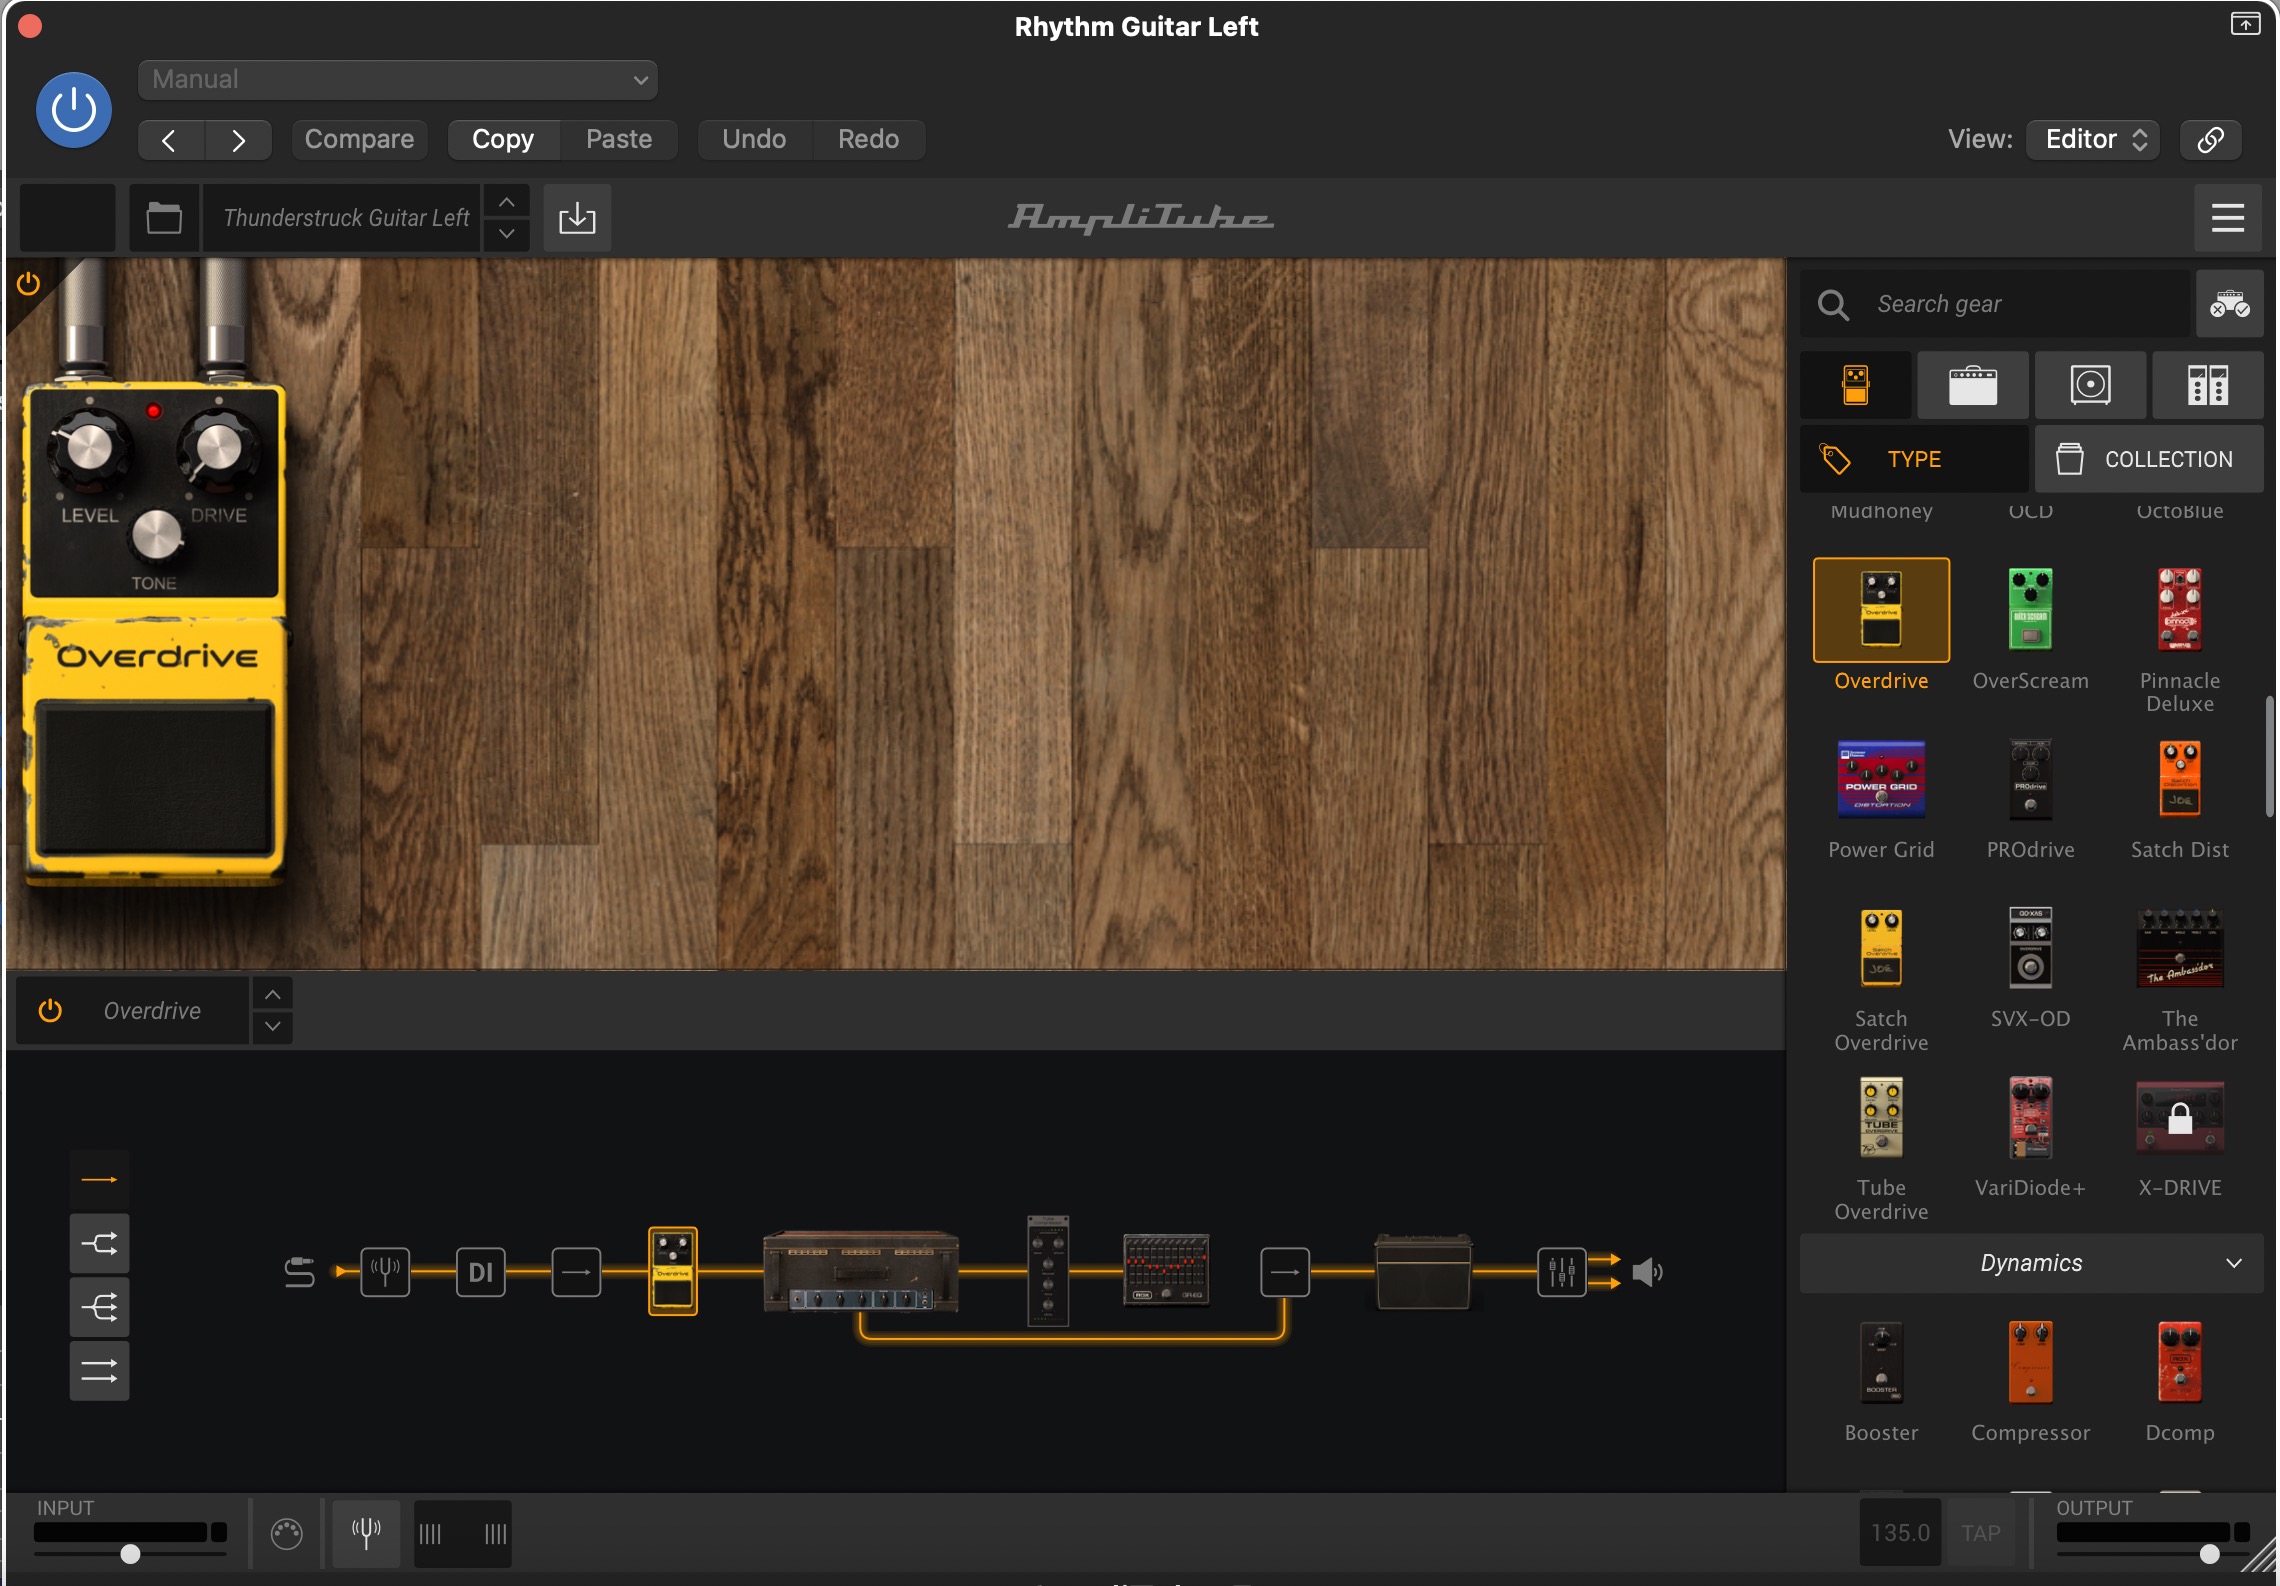The width and height of the screenshot is (2280, 1586).
Task: Select the cabinets category tab
Action: [x=2090, y=385]
